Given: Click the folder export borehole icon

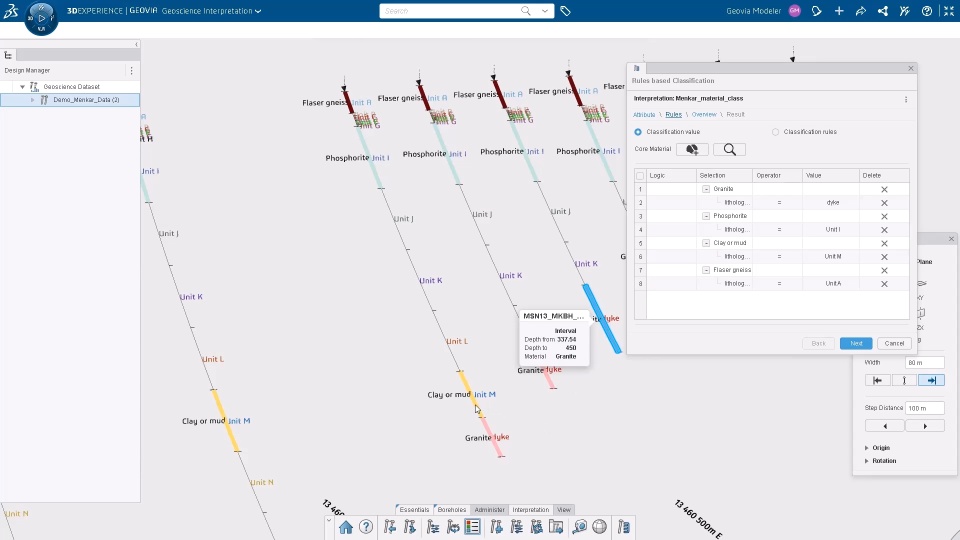Looking at the screenshot, I should 556,527.
